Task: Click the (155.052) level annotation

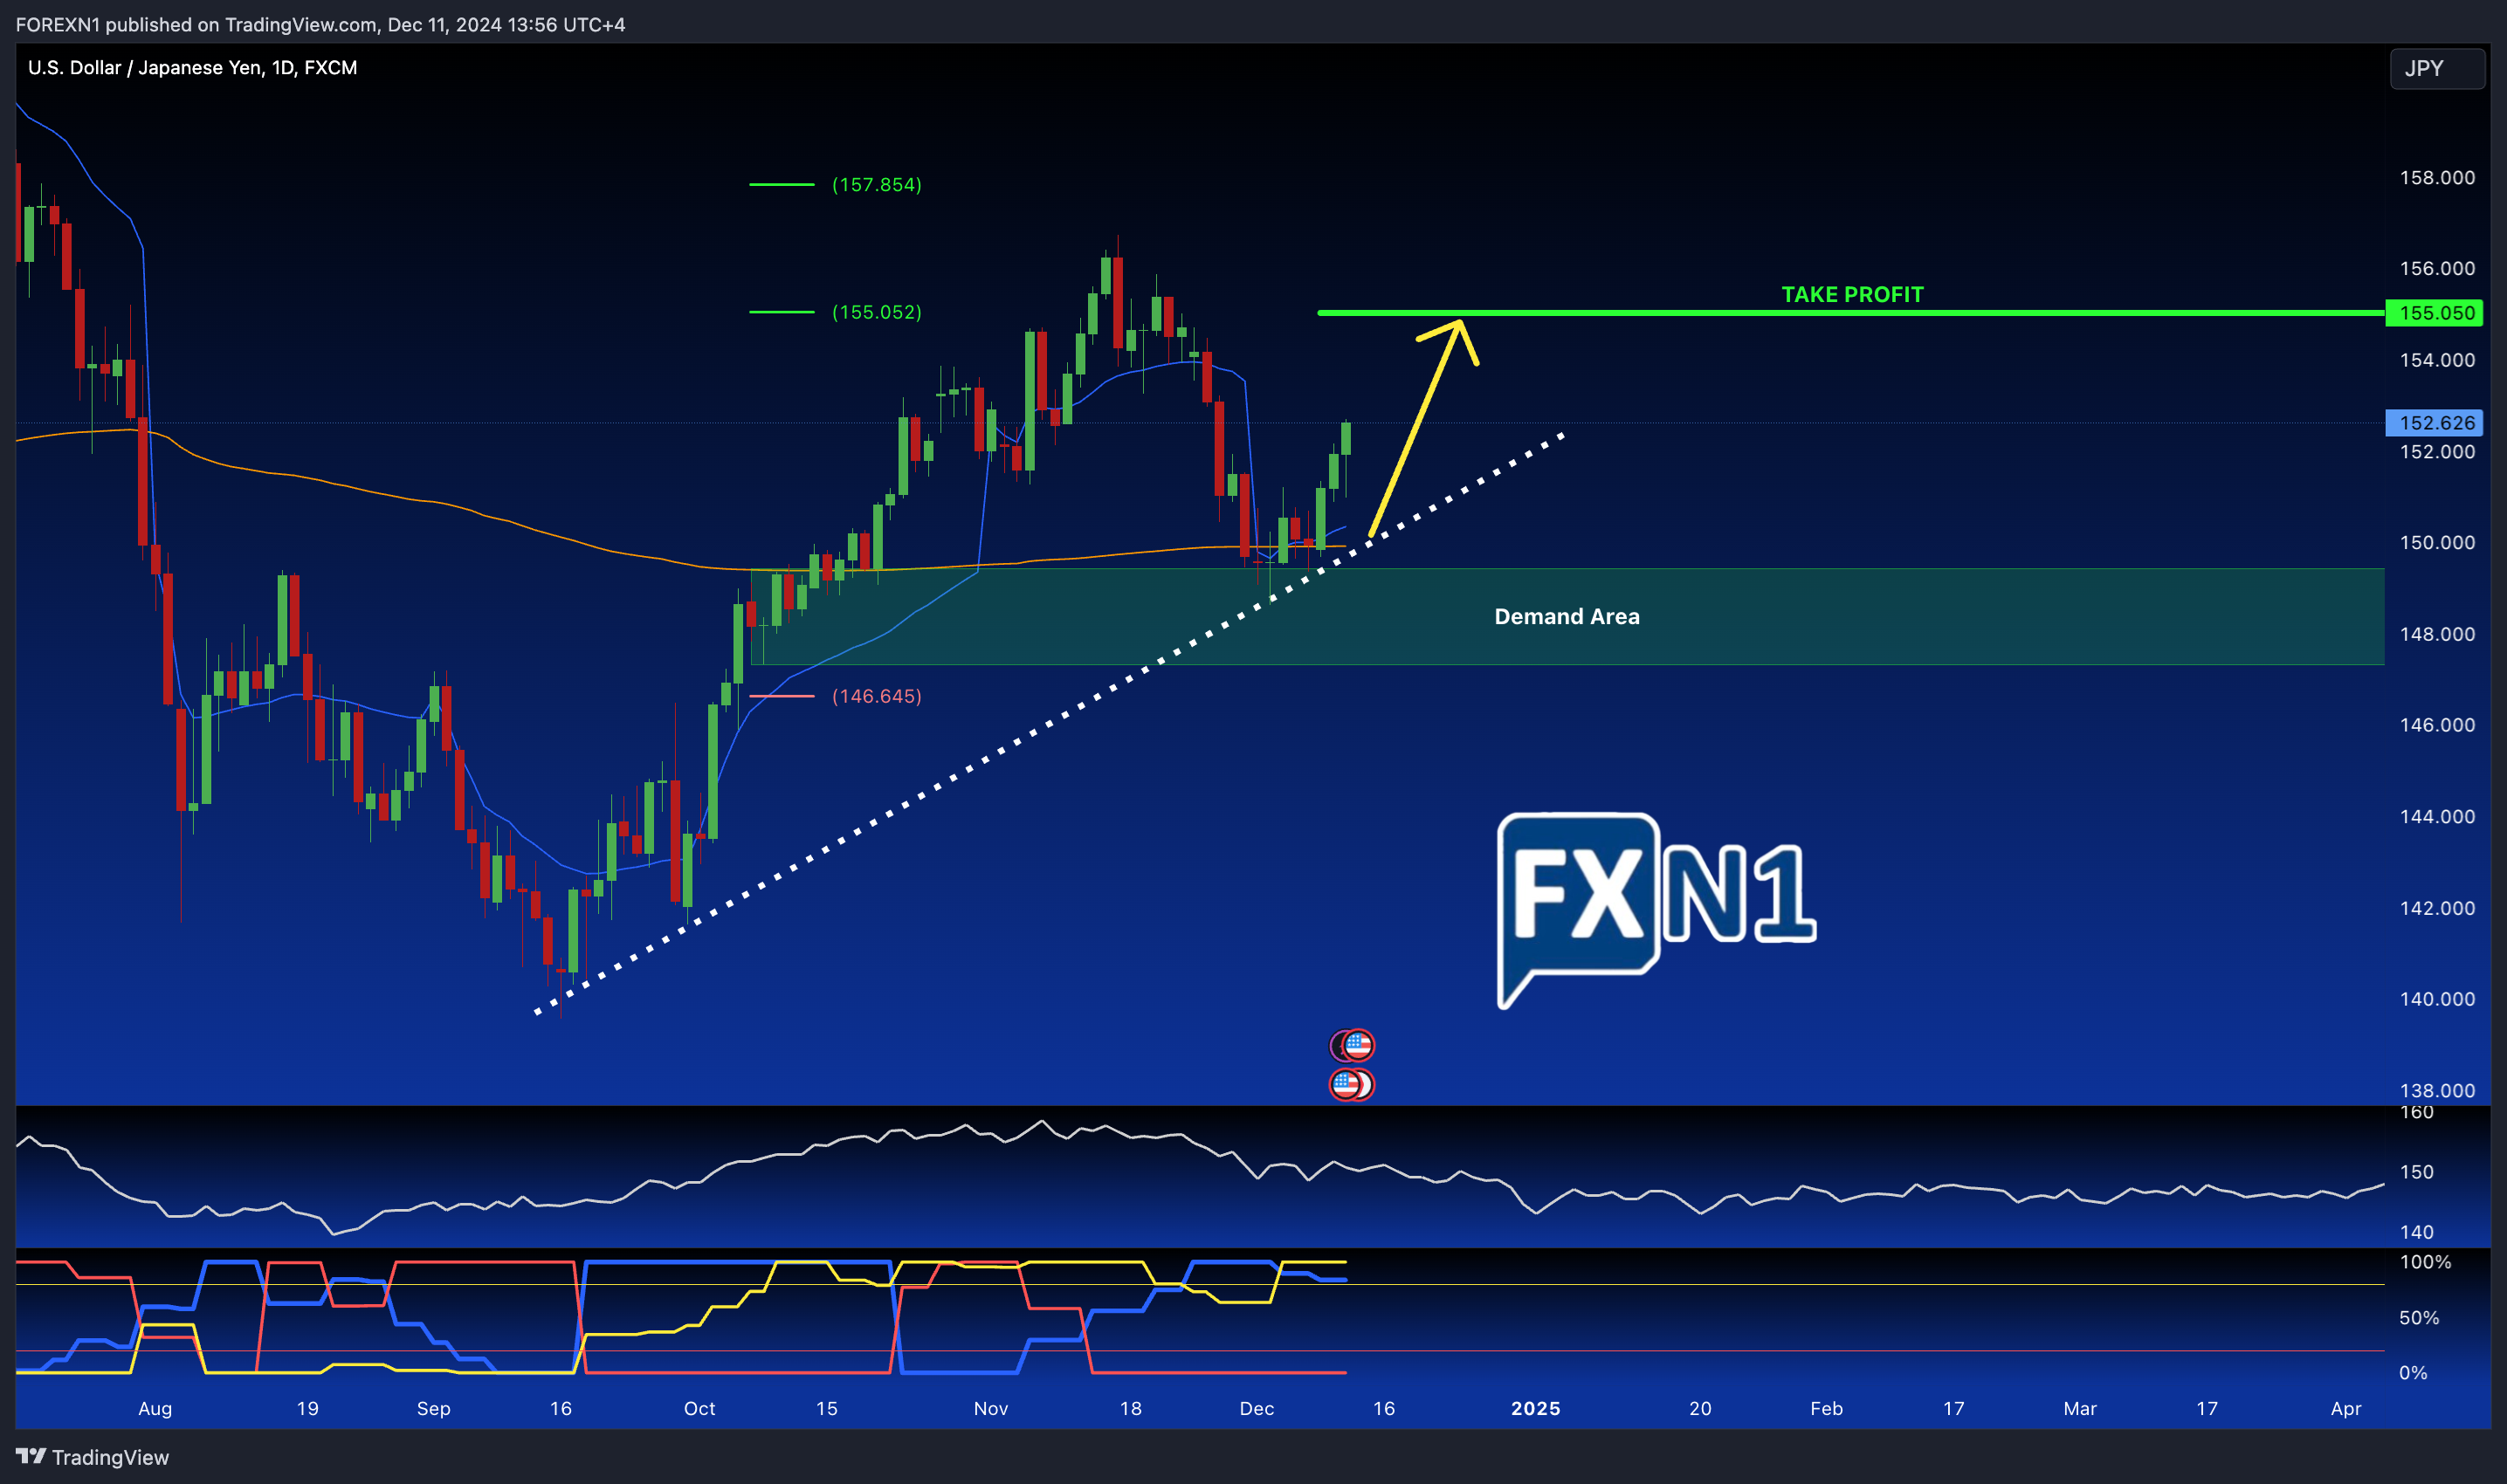Action: pyautogui.click(x=876, y=312)
